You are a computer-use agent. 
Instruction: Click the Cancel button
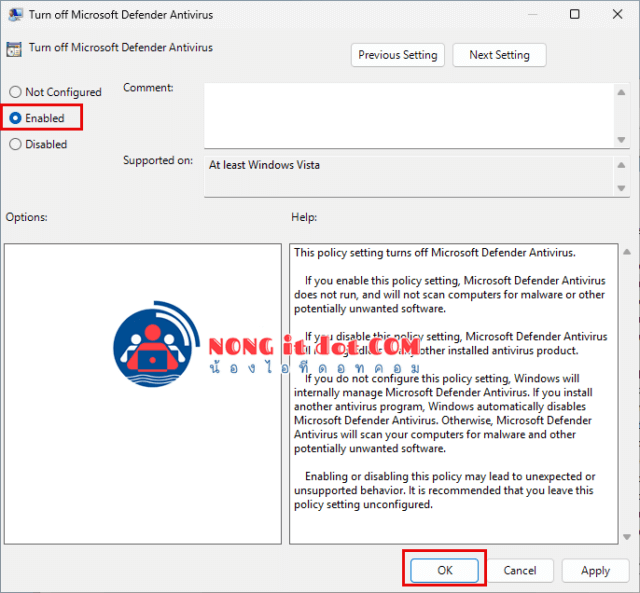pos(520,570)
